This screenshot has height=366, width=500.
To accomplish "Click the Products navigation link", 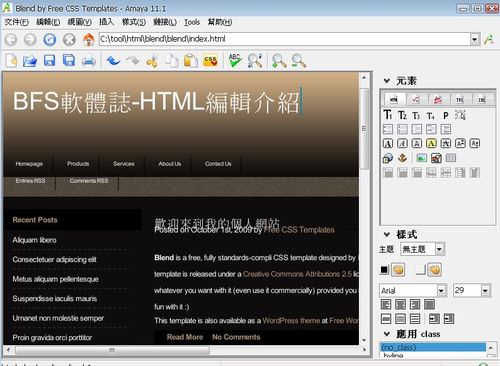I will click(78, 164).
